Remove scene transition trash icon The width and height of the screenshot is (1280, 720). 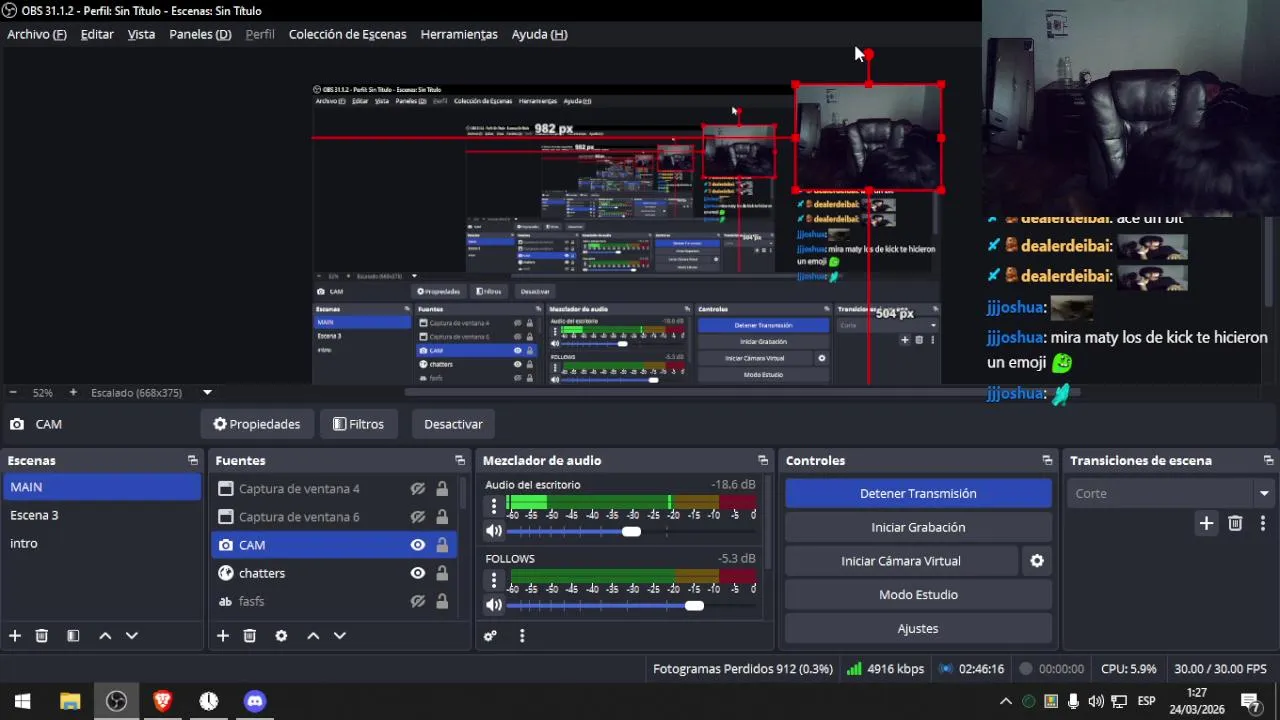tap(1235, 523)
